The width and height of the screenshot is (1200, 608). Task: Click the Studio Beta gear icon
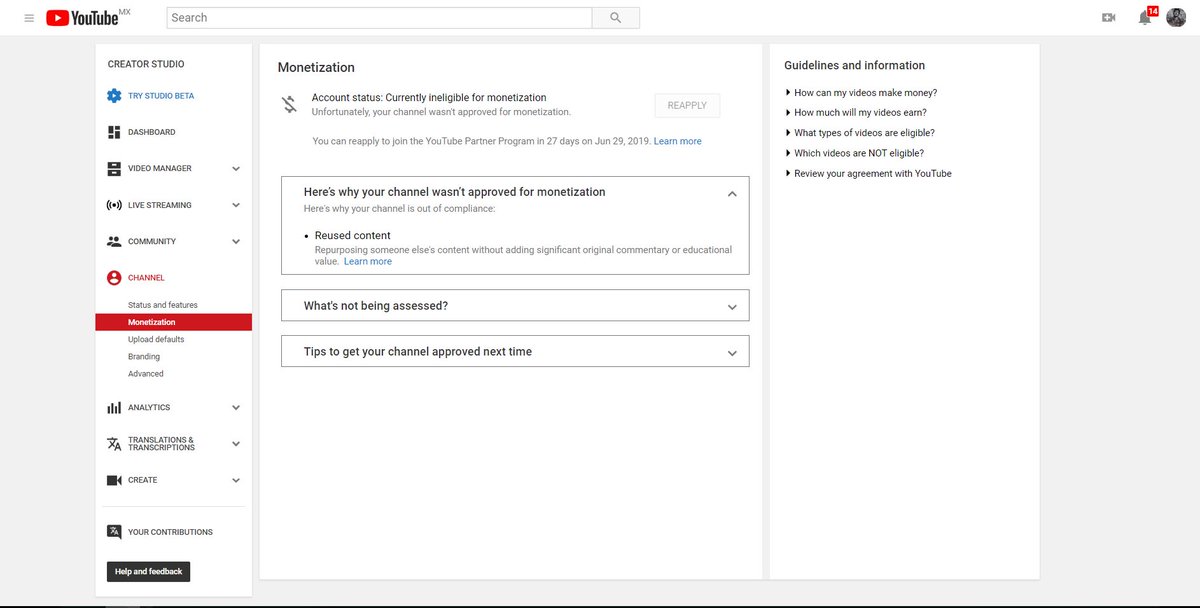click(x=114, y=96)
